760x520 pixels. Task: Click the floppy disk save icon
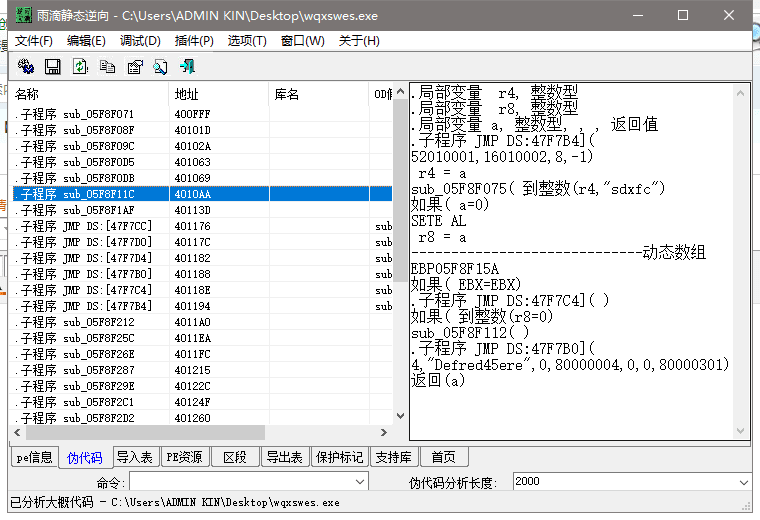coord(53,66)
